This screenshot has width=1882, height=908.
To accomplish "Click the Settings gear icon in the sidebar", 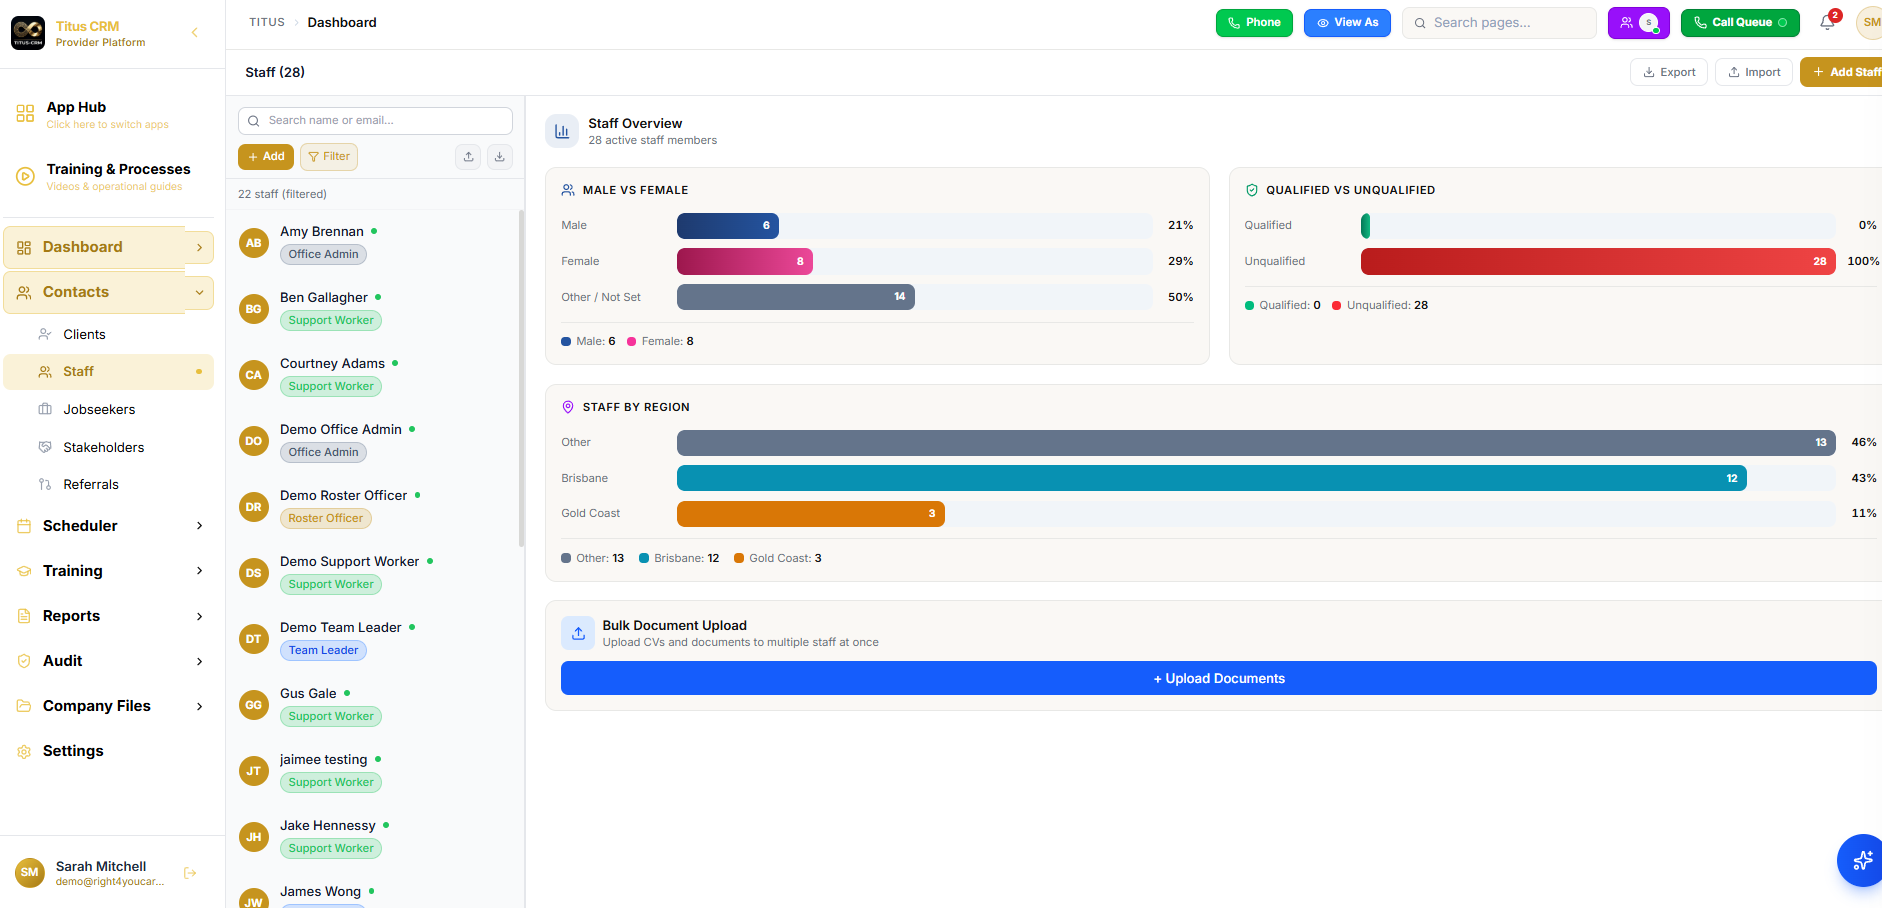I will 24,751.
